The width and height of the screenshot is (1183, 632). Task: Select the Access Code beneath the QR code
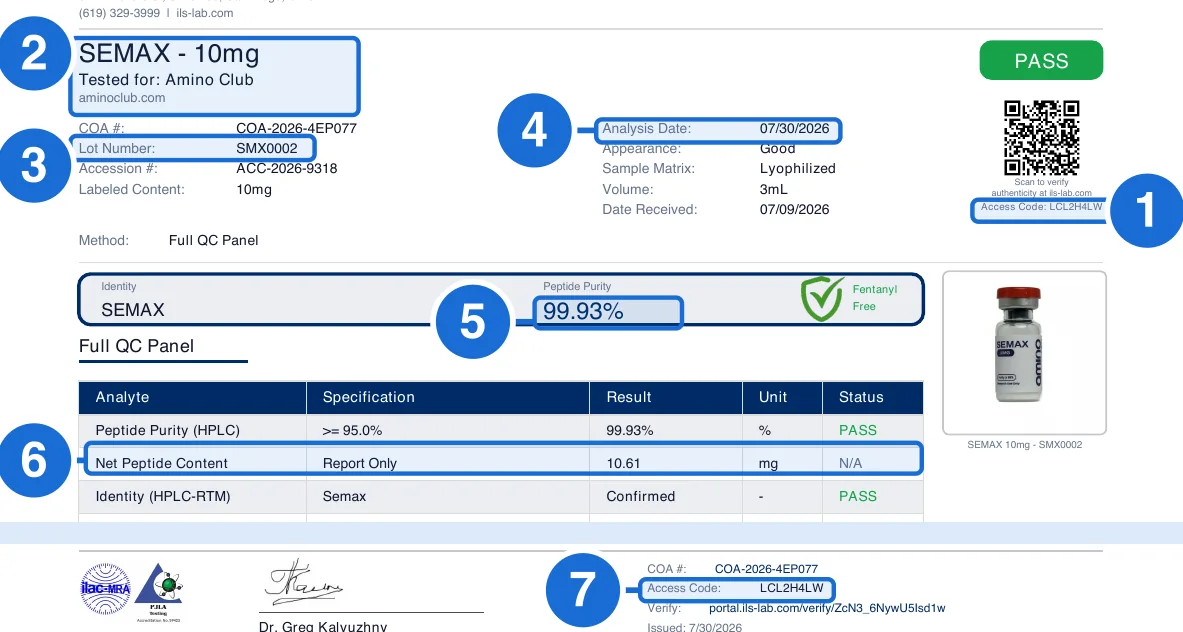pyautogui.click(x=1041, y=207)
